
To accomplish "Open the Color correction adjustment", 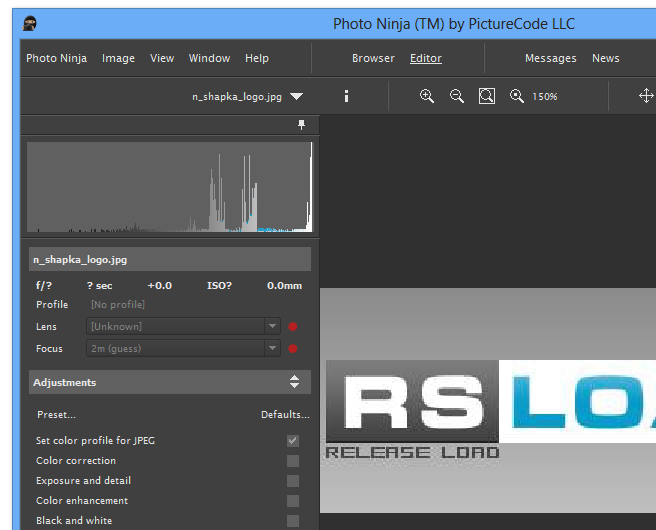I will coord(76,461).
